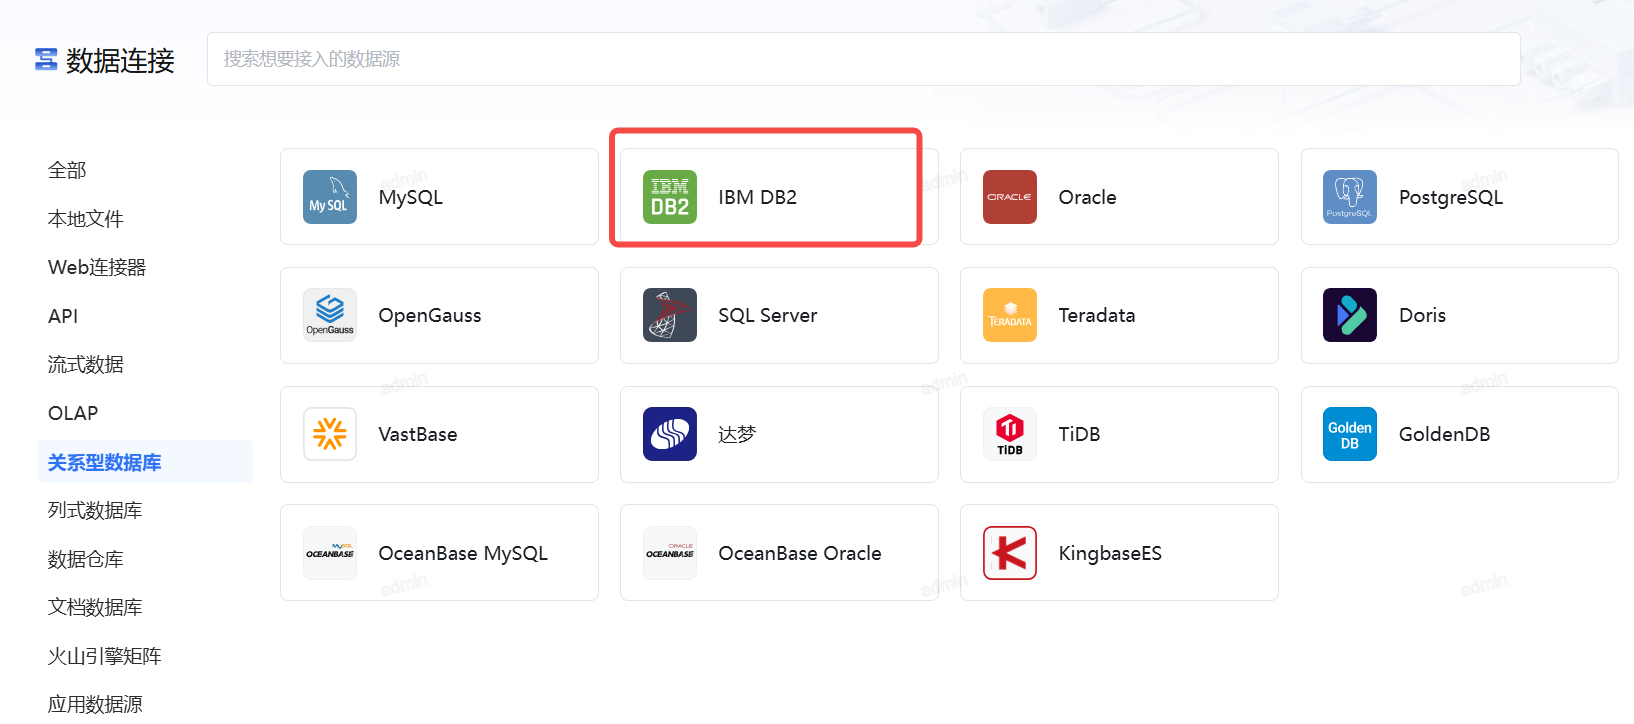Select the 达梦 card label
This screenshot has width=1634, height=724.
tap(737, 434)
